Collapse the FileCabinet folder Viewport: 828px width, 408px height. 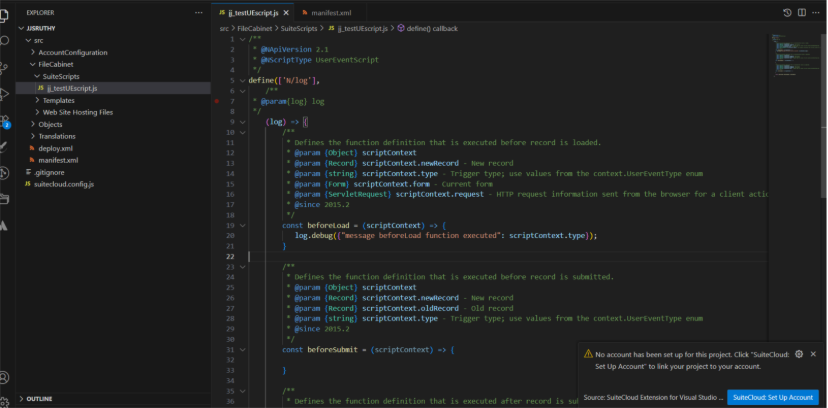[x=58, y=64]
